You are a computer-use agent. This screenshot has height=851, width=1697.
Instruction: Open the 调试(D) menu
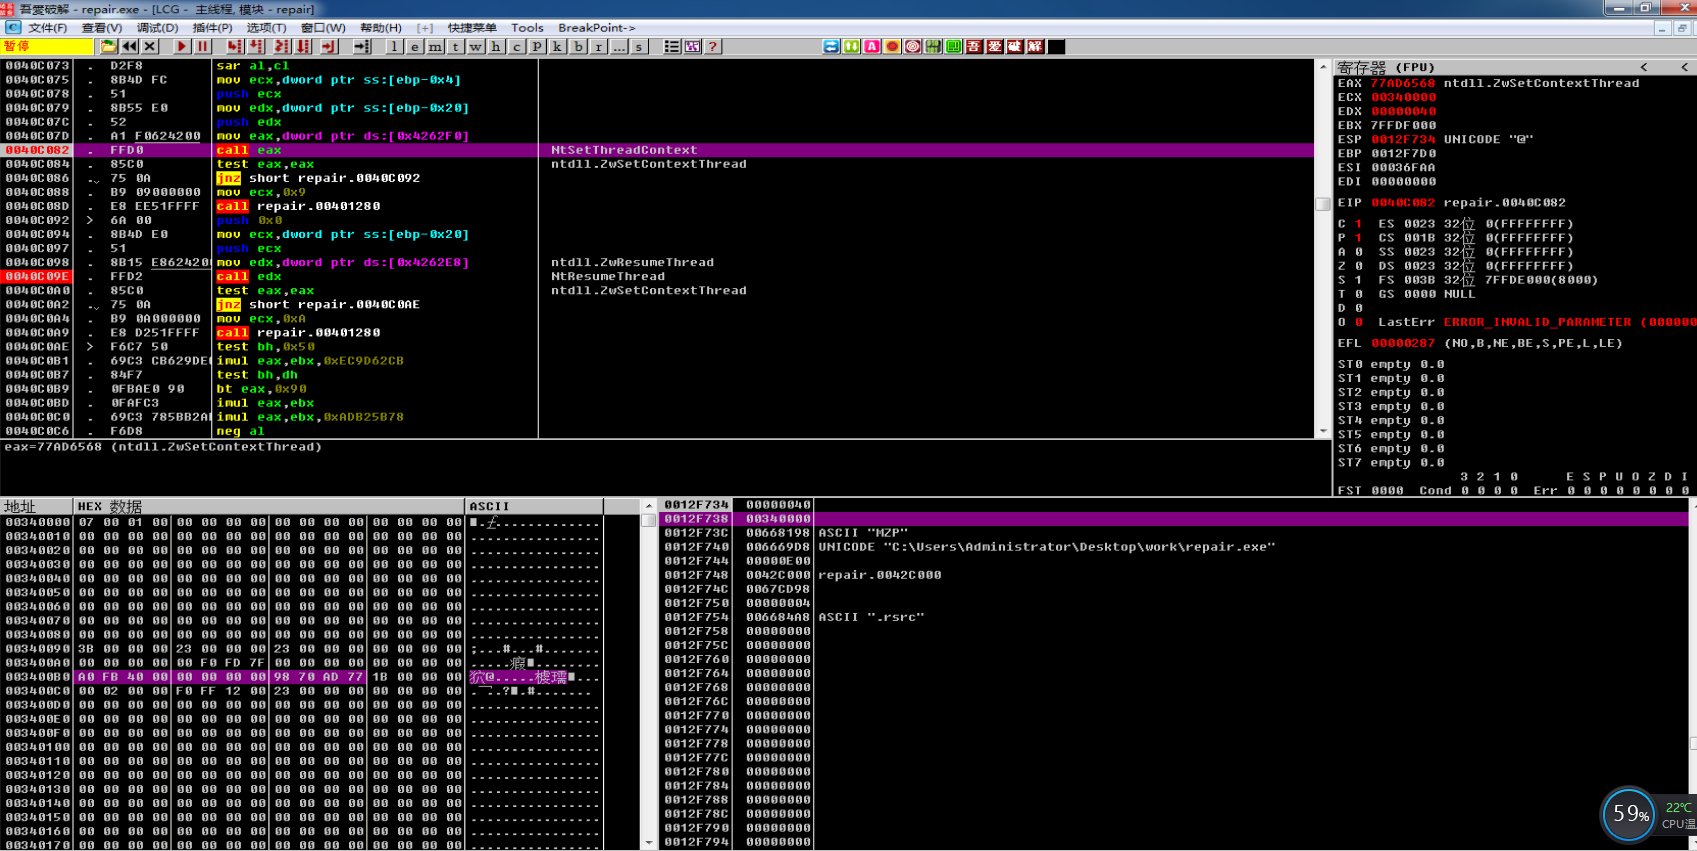[x=157, y=28]
